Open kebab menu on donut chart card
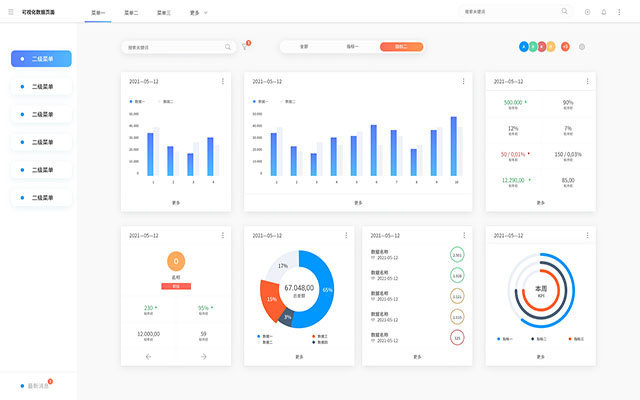 coord(344,236)
